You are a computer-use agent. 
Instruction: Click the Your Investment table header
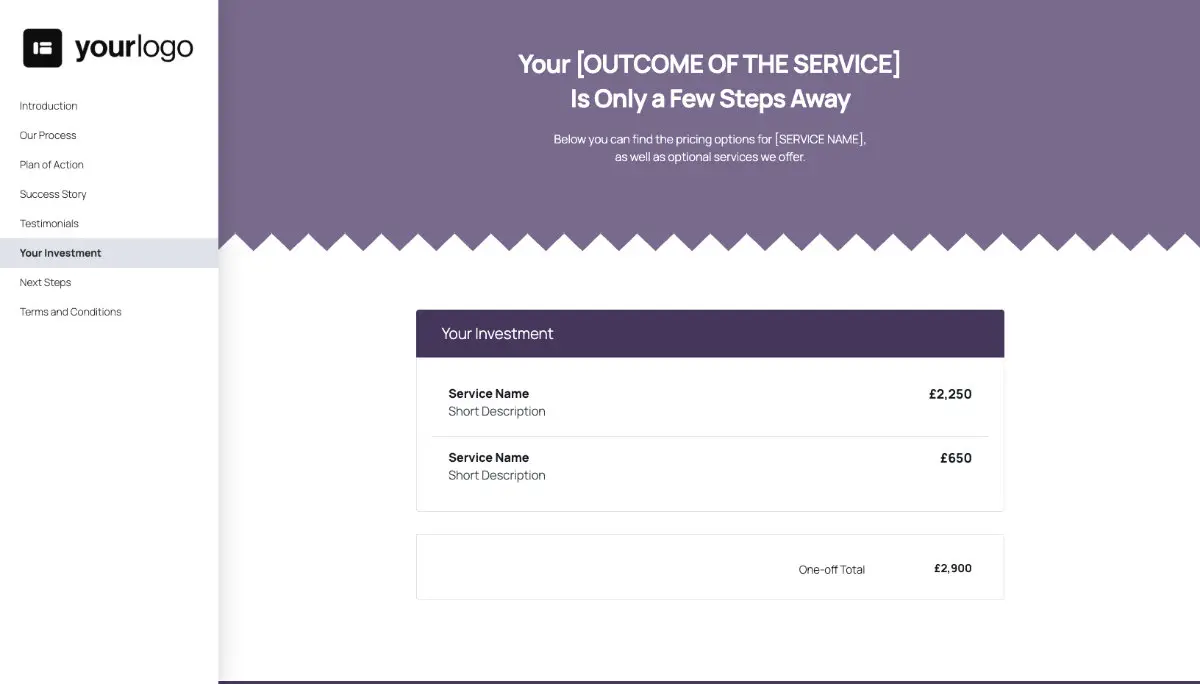498,333
